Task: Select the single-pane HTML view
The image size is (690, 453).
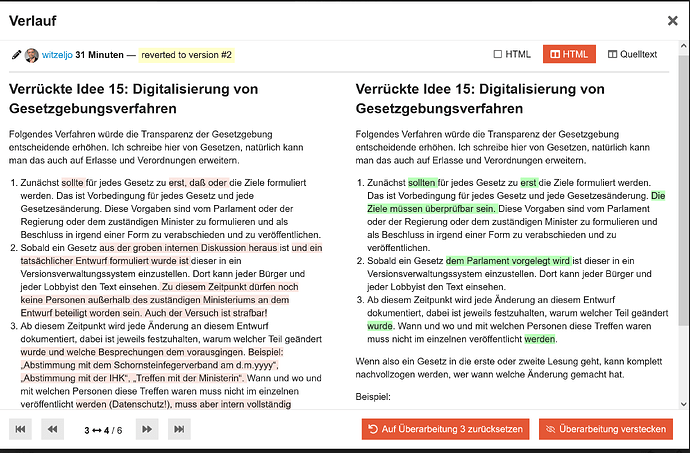Action: click(x=512, y=54)
